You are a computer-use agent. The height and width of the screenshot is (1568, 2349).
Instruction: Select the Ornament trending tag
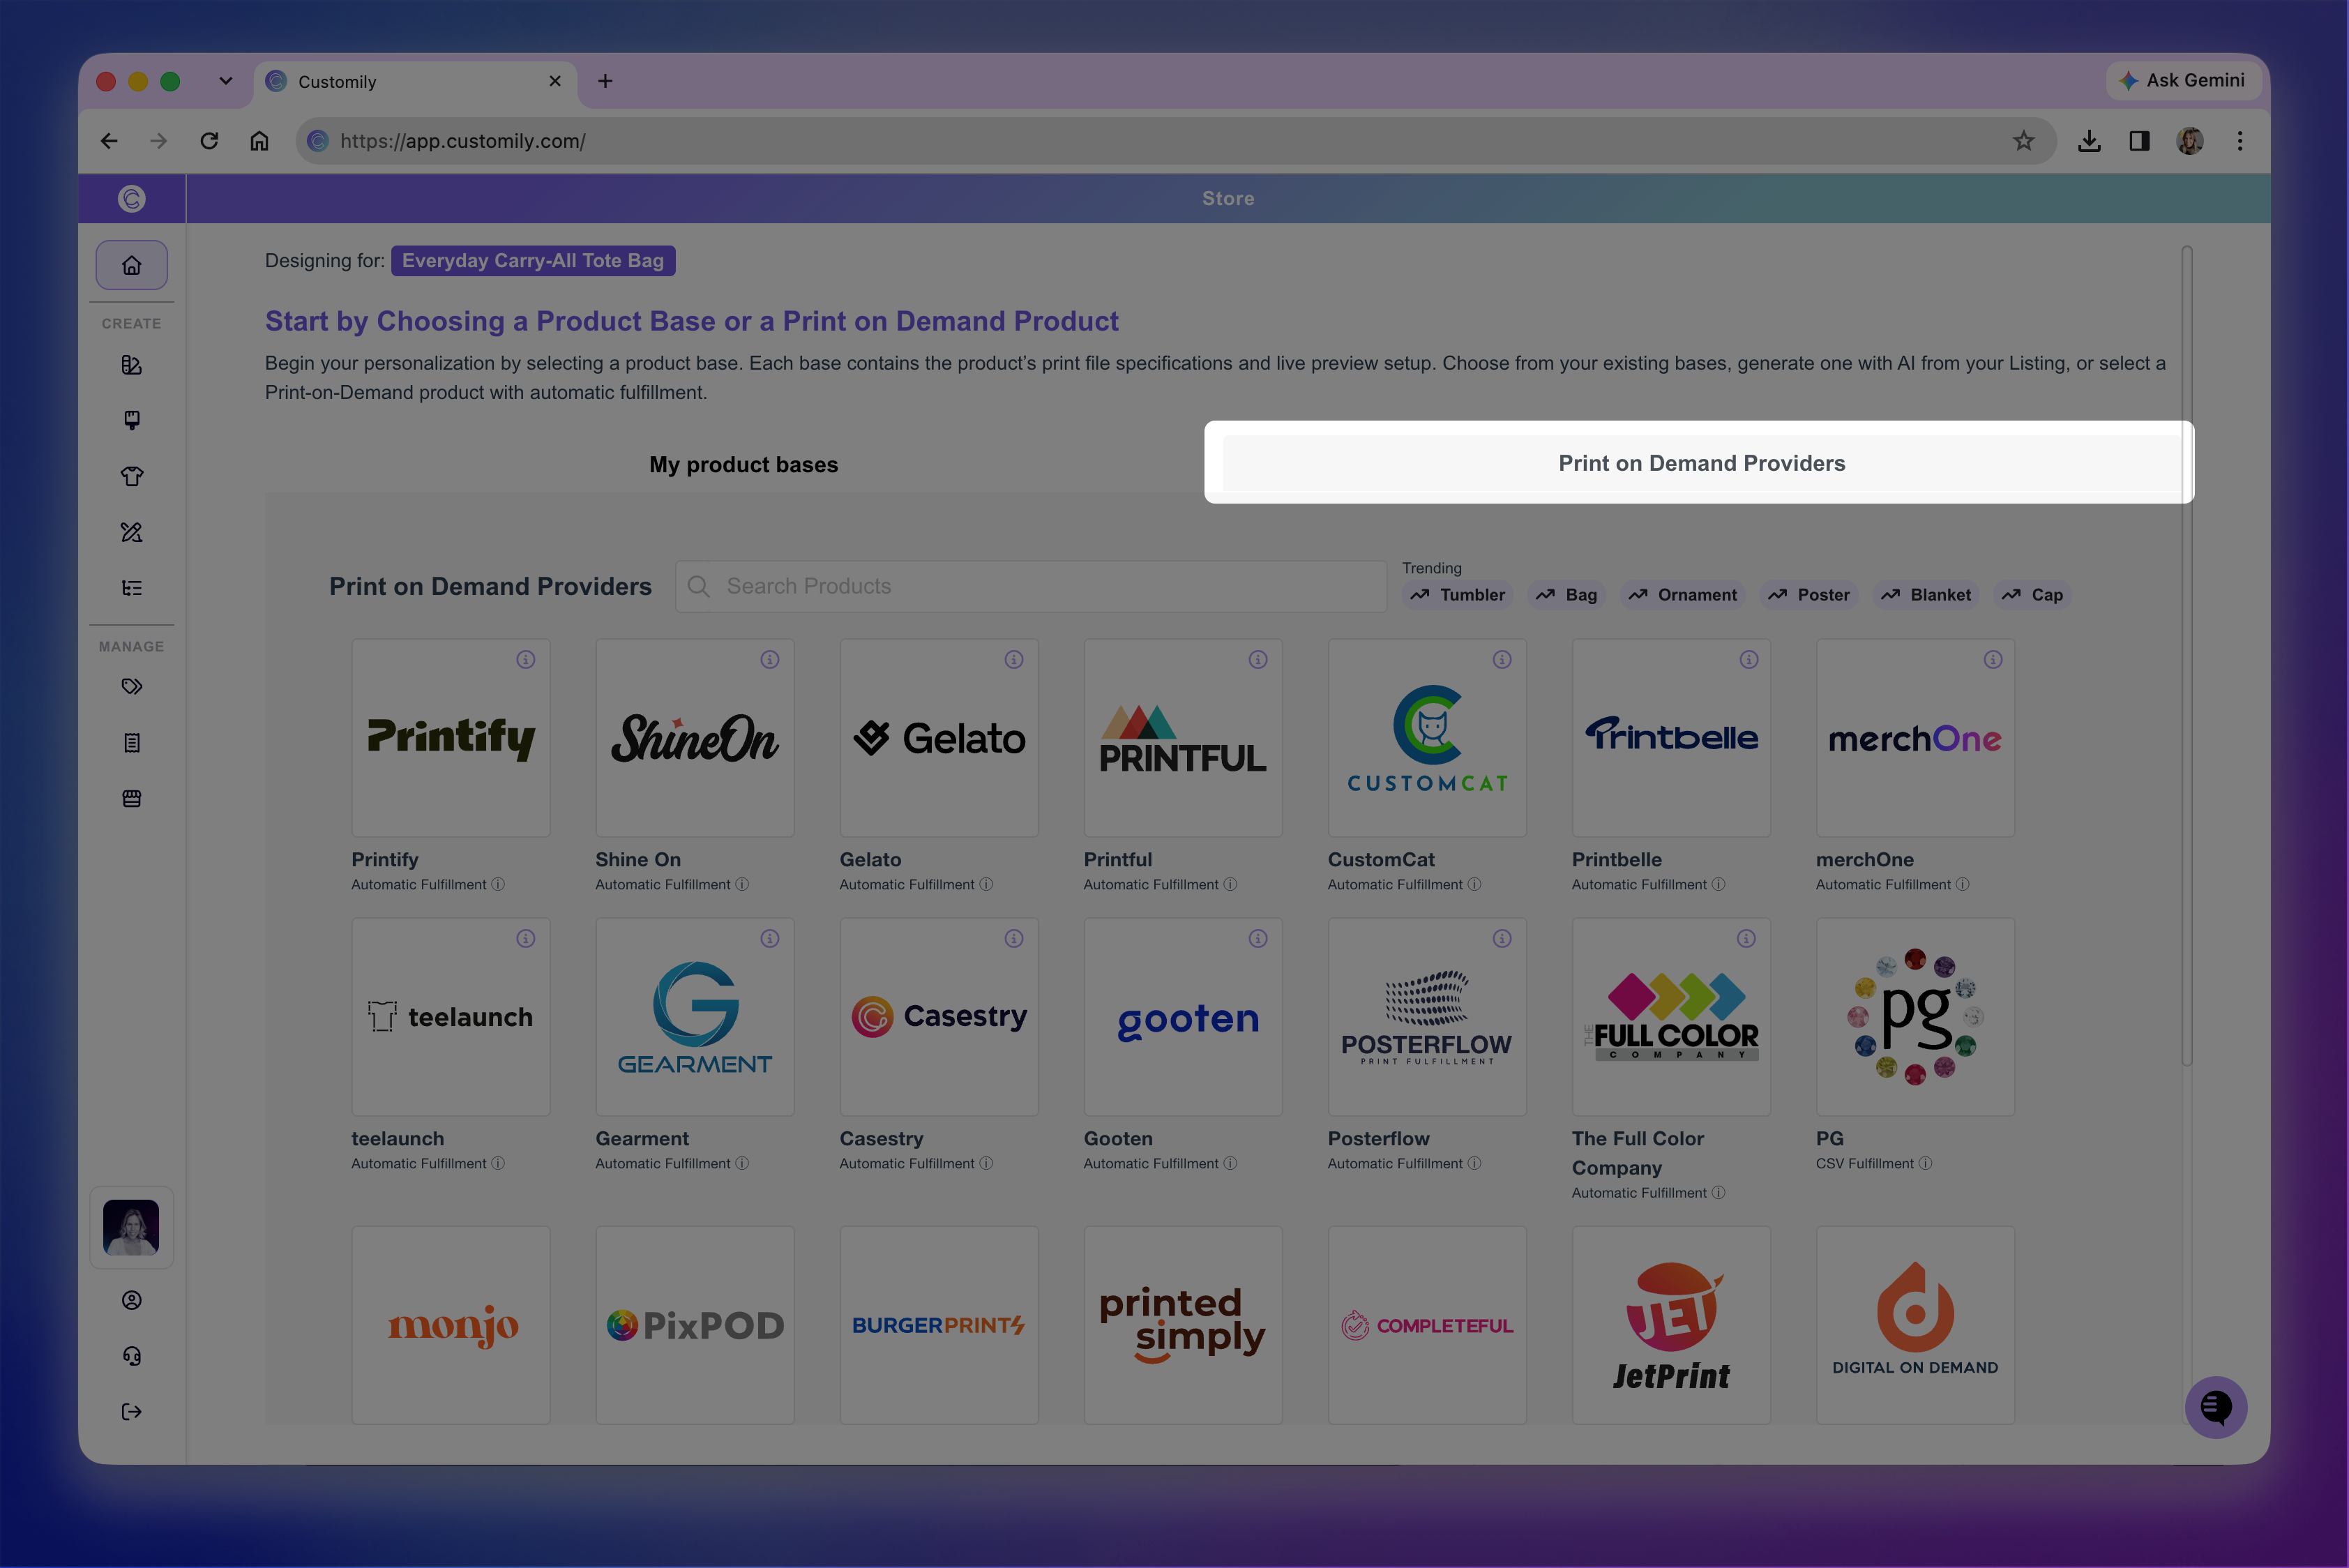coord(1683,595)
